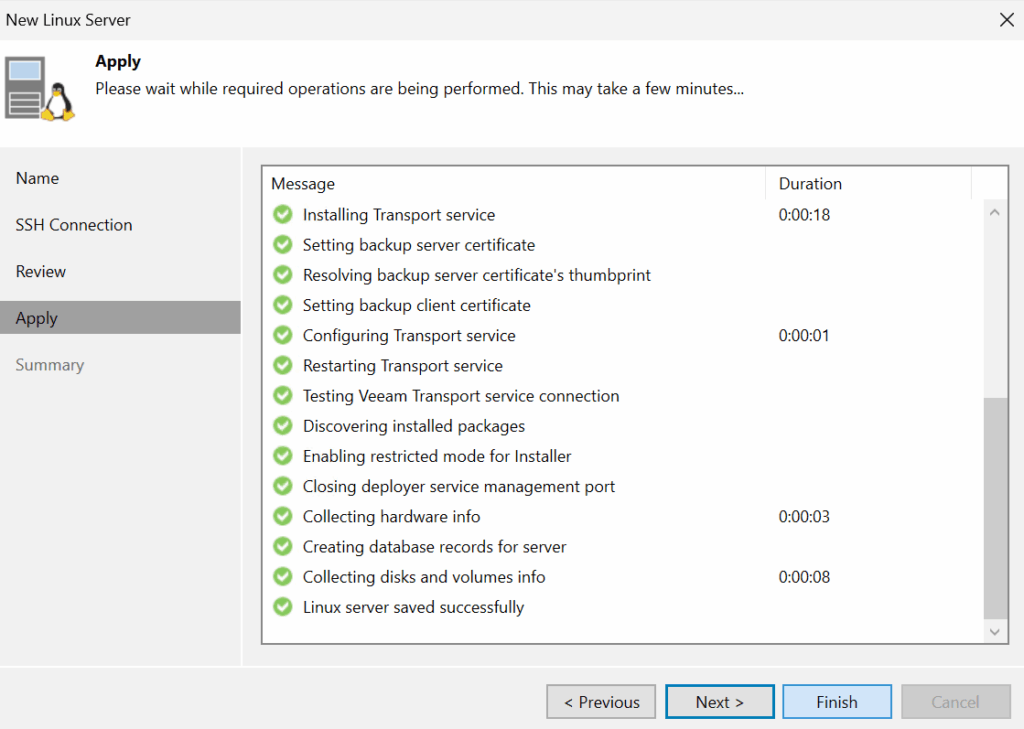1024x729 pixels.
Task: Click the 0:00:08 duration value
Action: point(804,577)
